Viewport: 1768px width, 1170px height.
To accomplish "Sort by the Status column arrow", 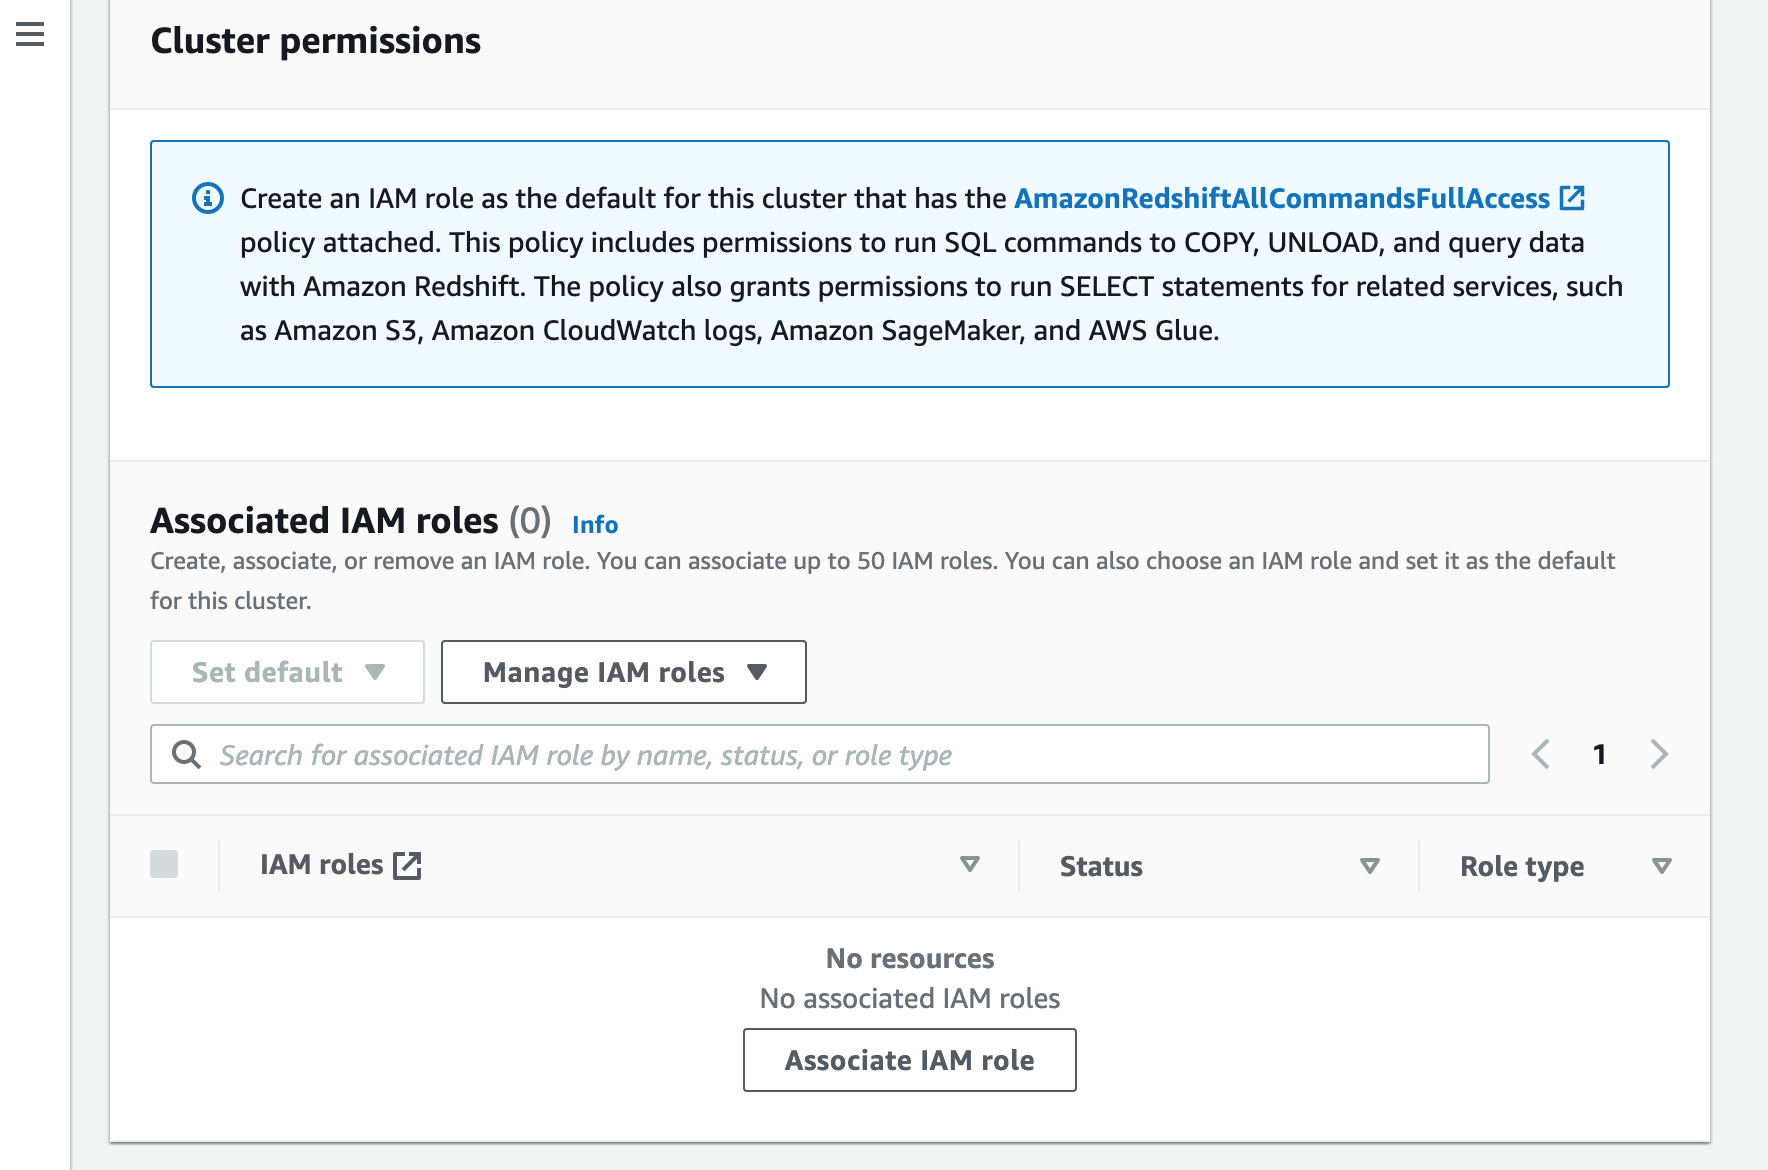I will point(1370,866).
